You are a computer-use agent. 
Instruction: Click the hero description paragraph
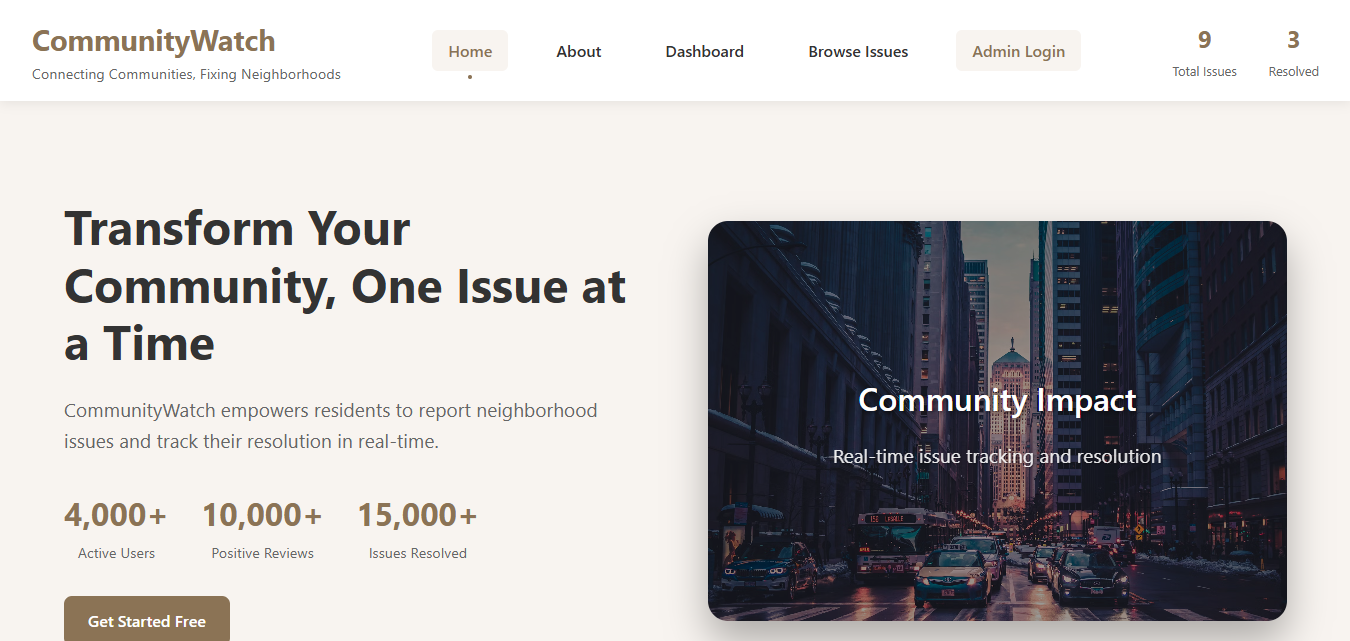pyautogui.click(x=330, y=425)
